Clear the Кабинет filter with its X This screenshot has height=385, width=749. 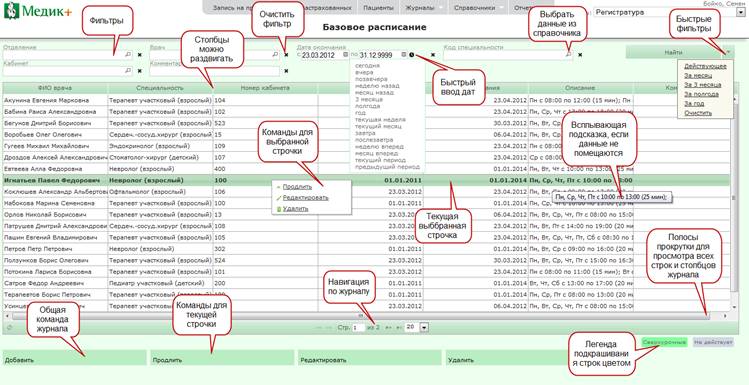click(139, 71)
